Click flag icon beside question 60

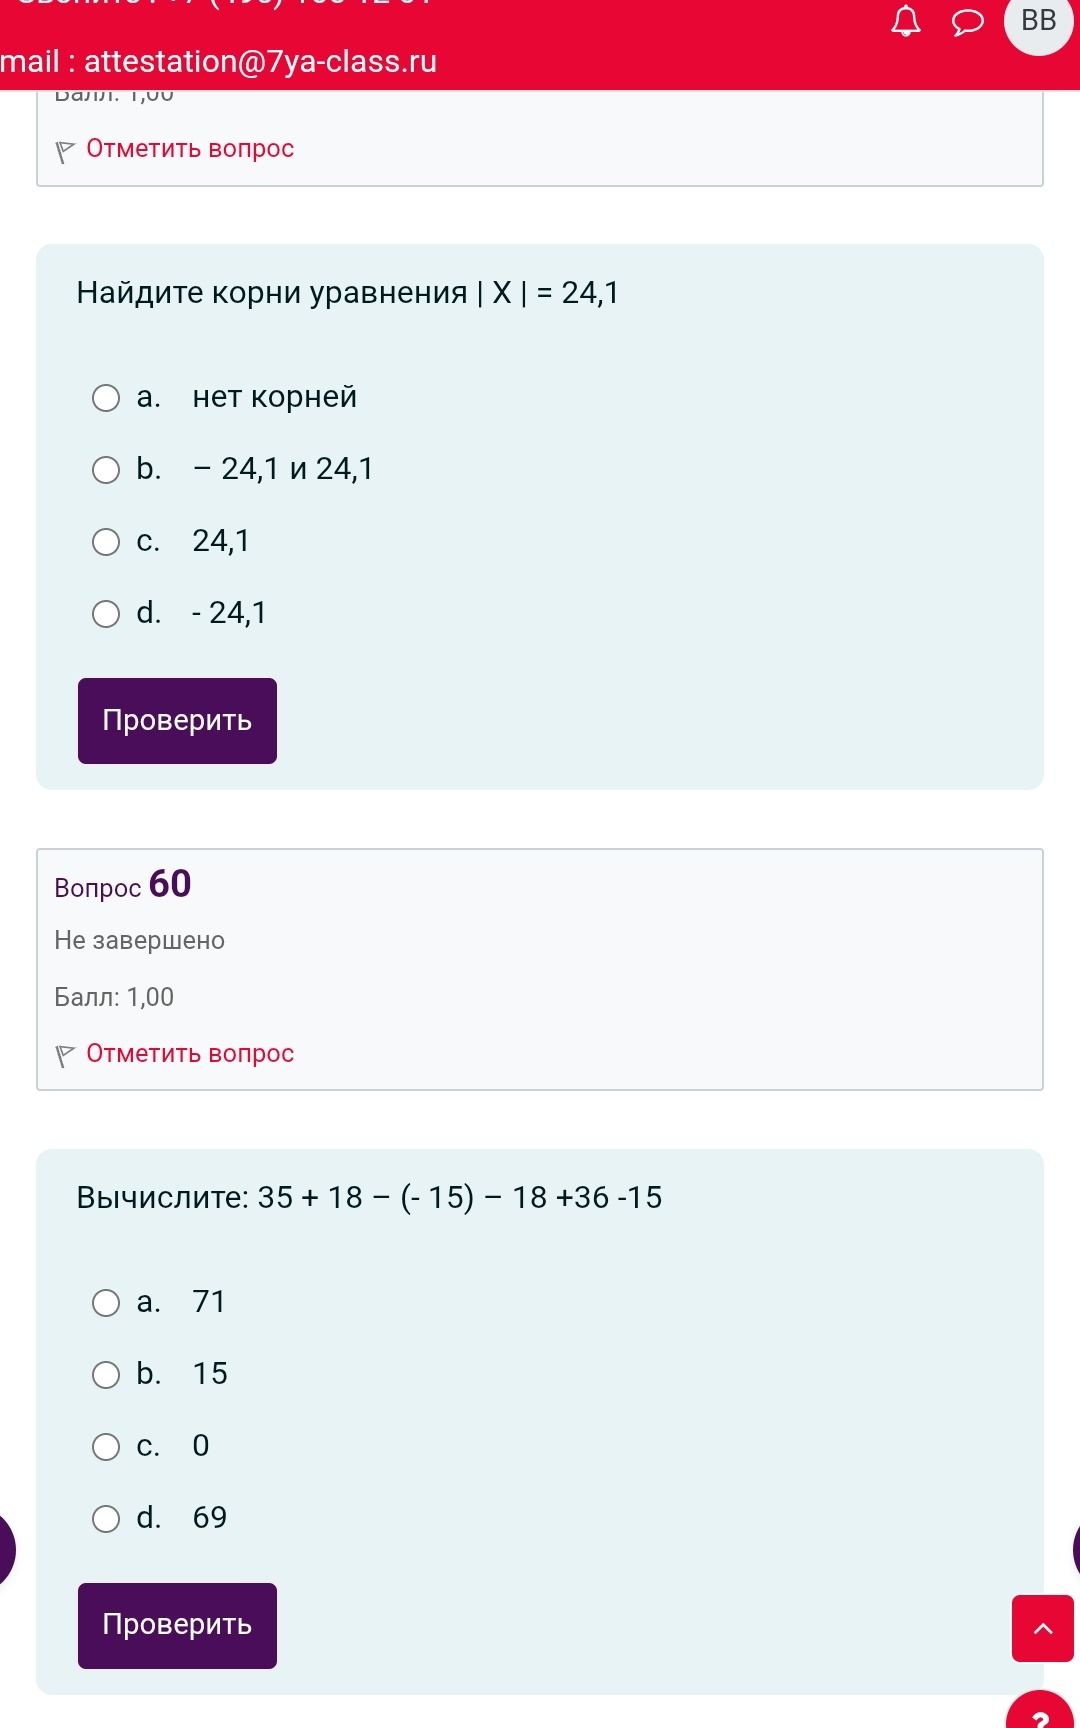pos(65,1055)
